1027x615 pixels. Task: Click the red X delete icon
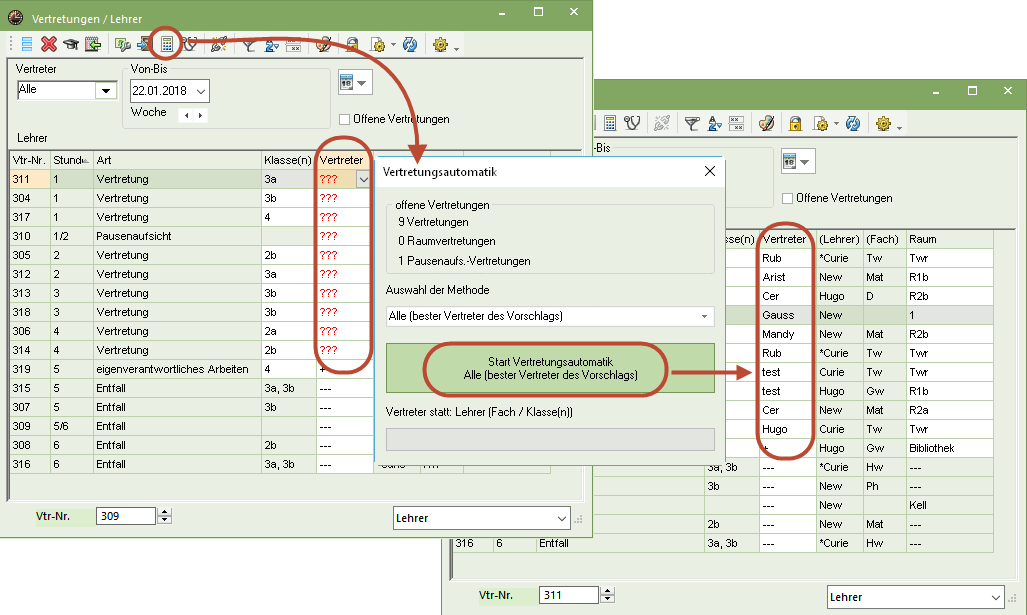49,45
